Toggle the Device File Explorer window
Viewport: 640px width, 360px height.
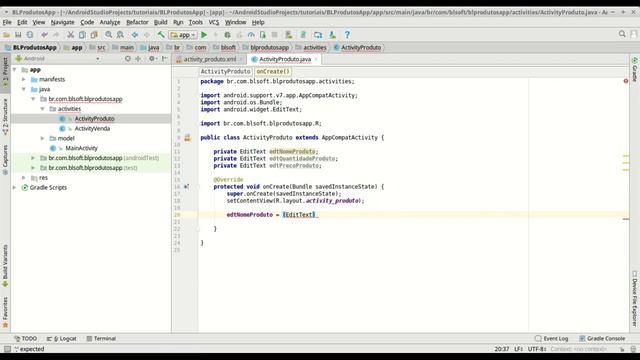[x=635, y=298]
